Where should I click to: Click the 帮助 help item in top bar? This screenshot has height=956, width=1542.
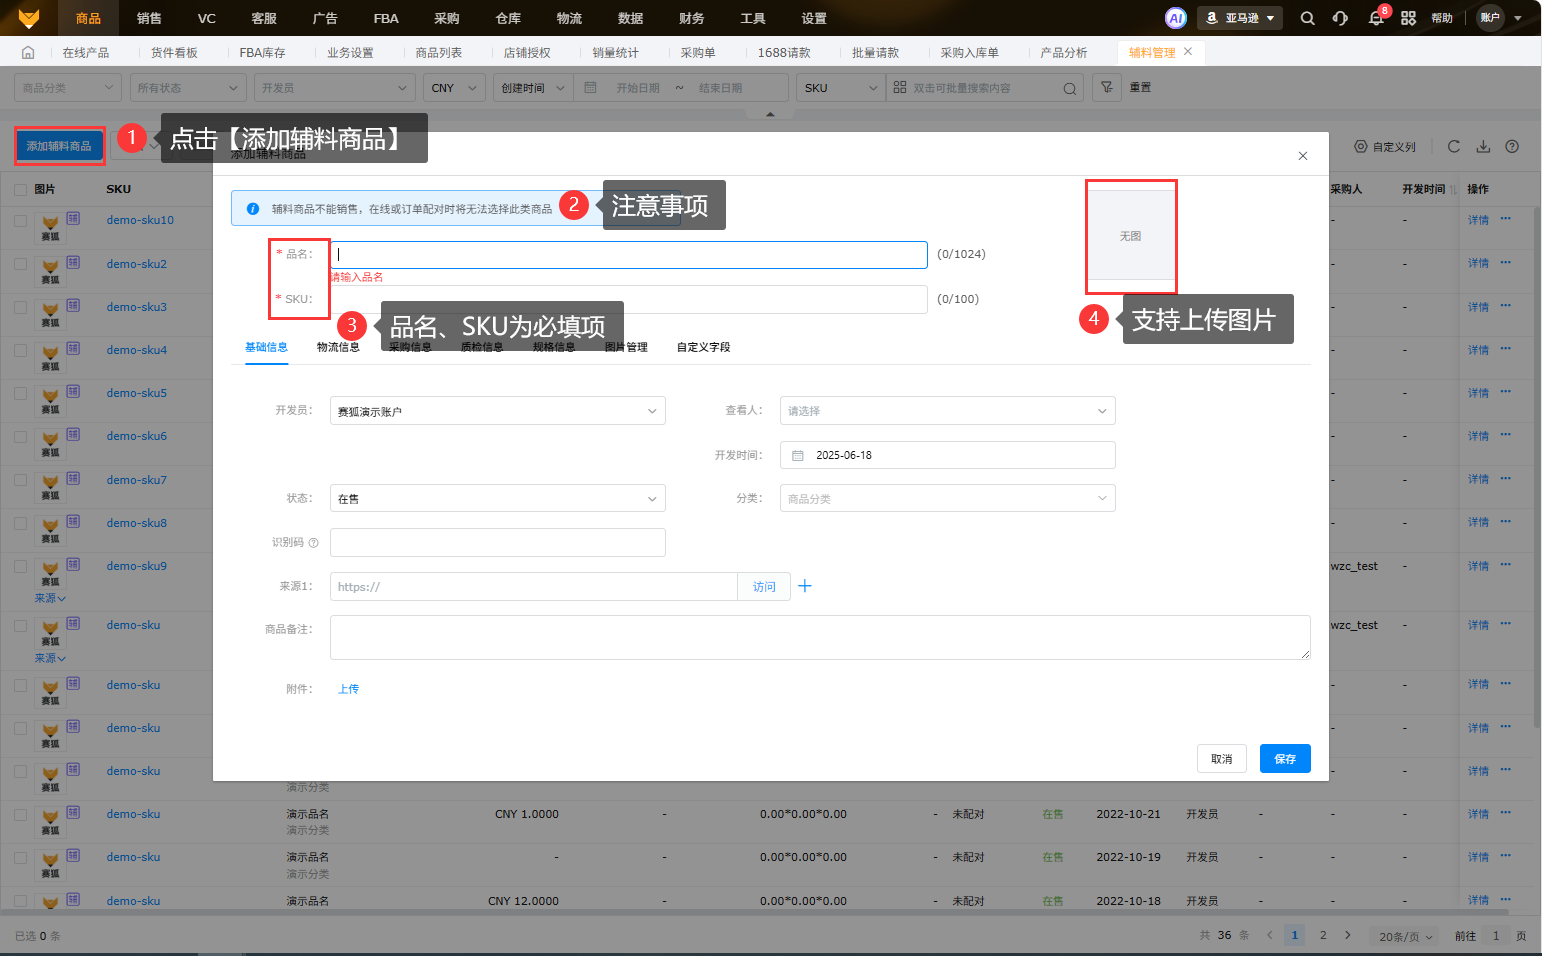1441,18
